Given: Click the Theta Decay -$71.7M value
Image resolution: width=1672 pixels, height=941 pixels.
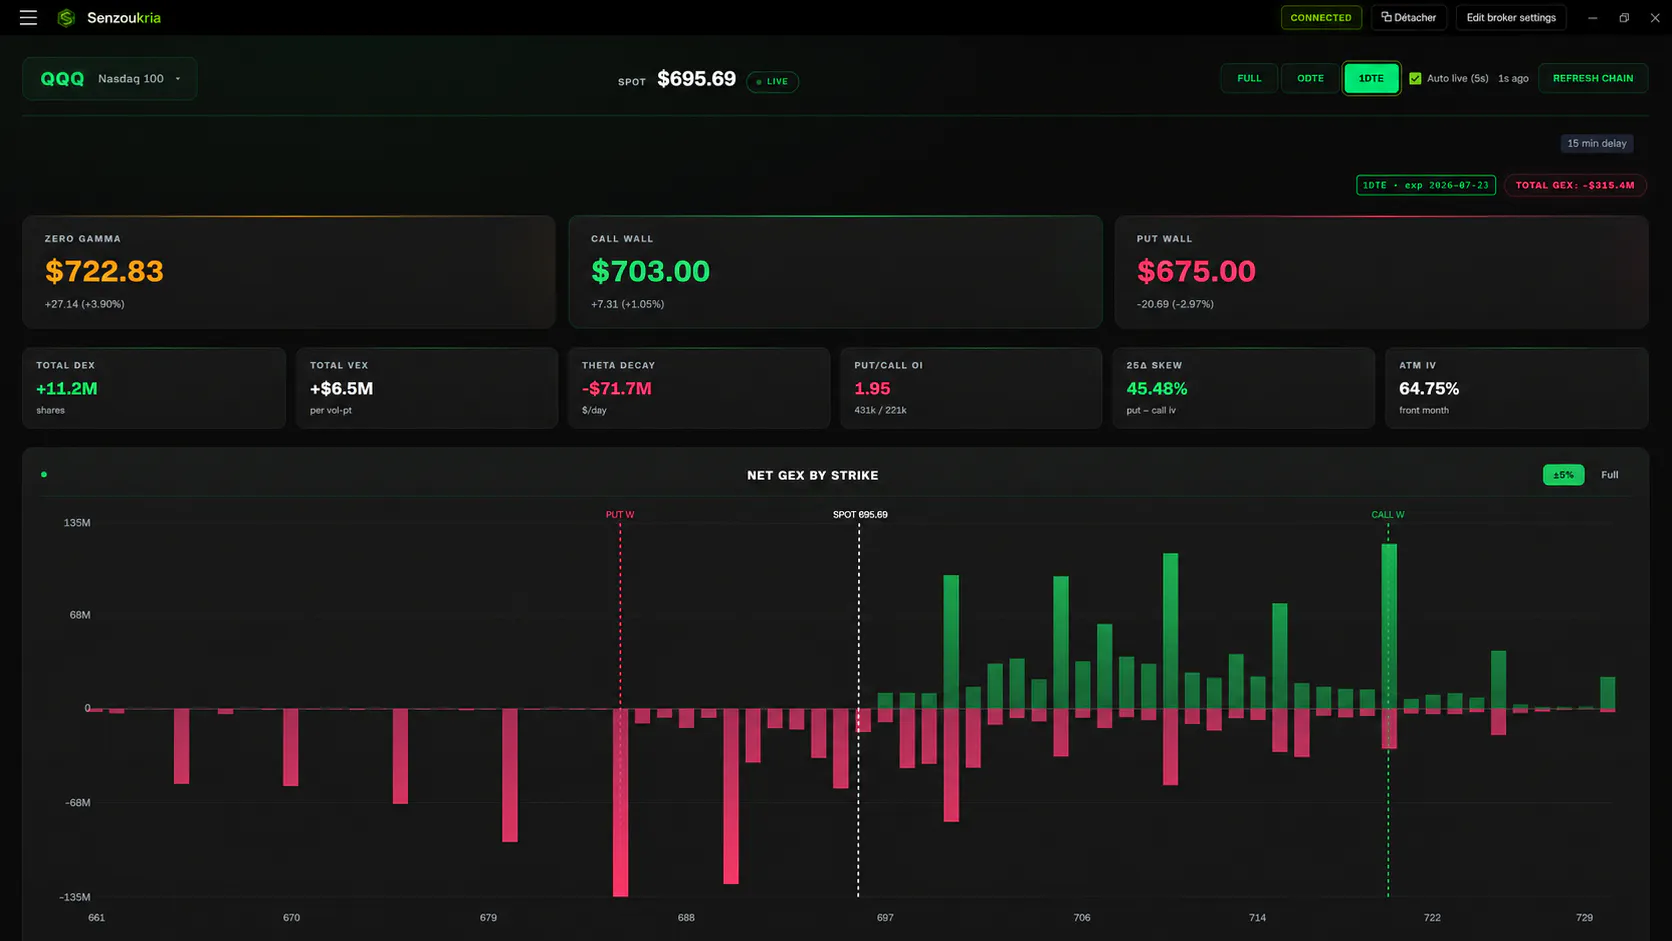Looking at the screenshot, I should [x=617, y=389].
